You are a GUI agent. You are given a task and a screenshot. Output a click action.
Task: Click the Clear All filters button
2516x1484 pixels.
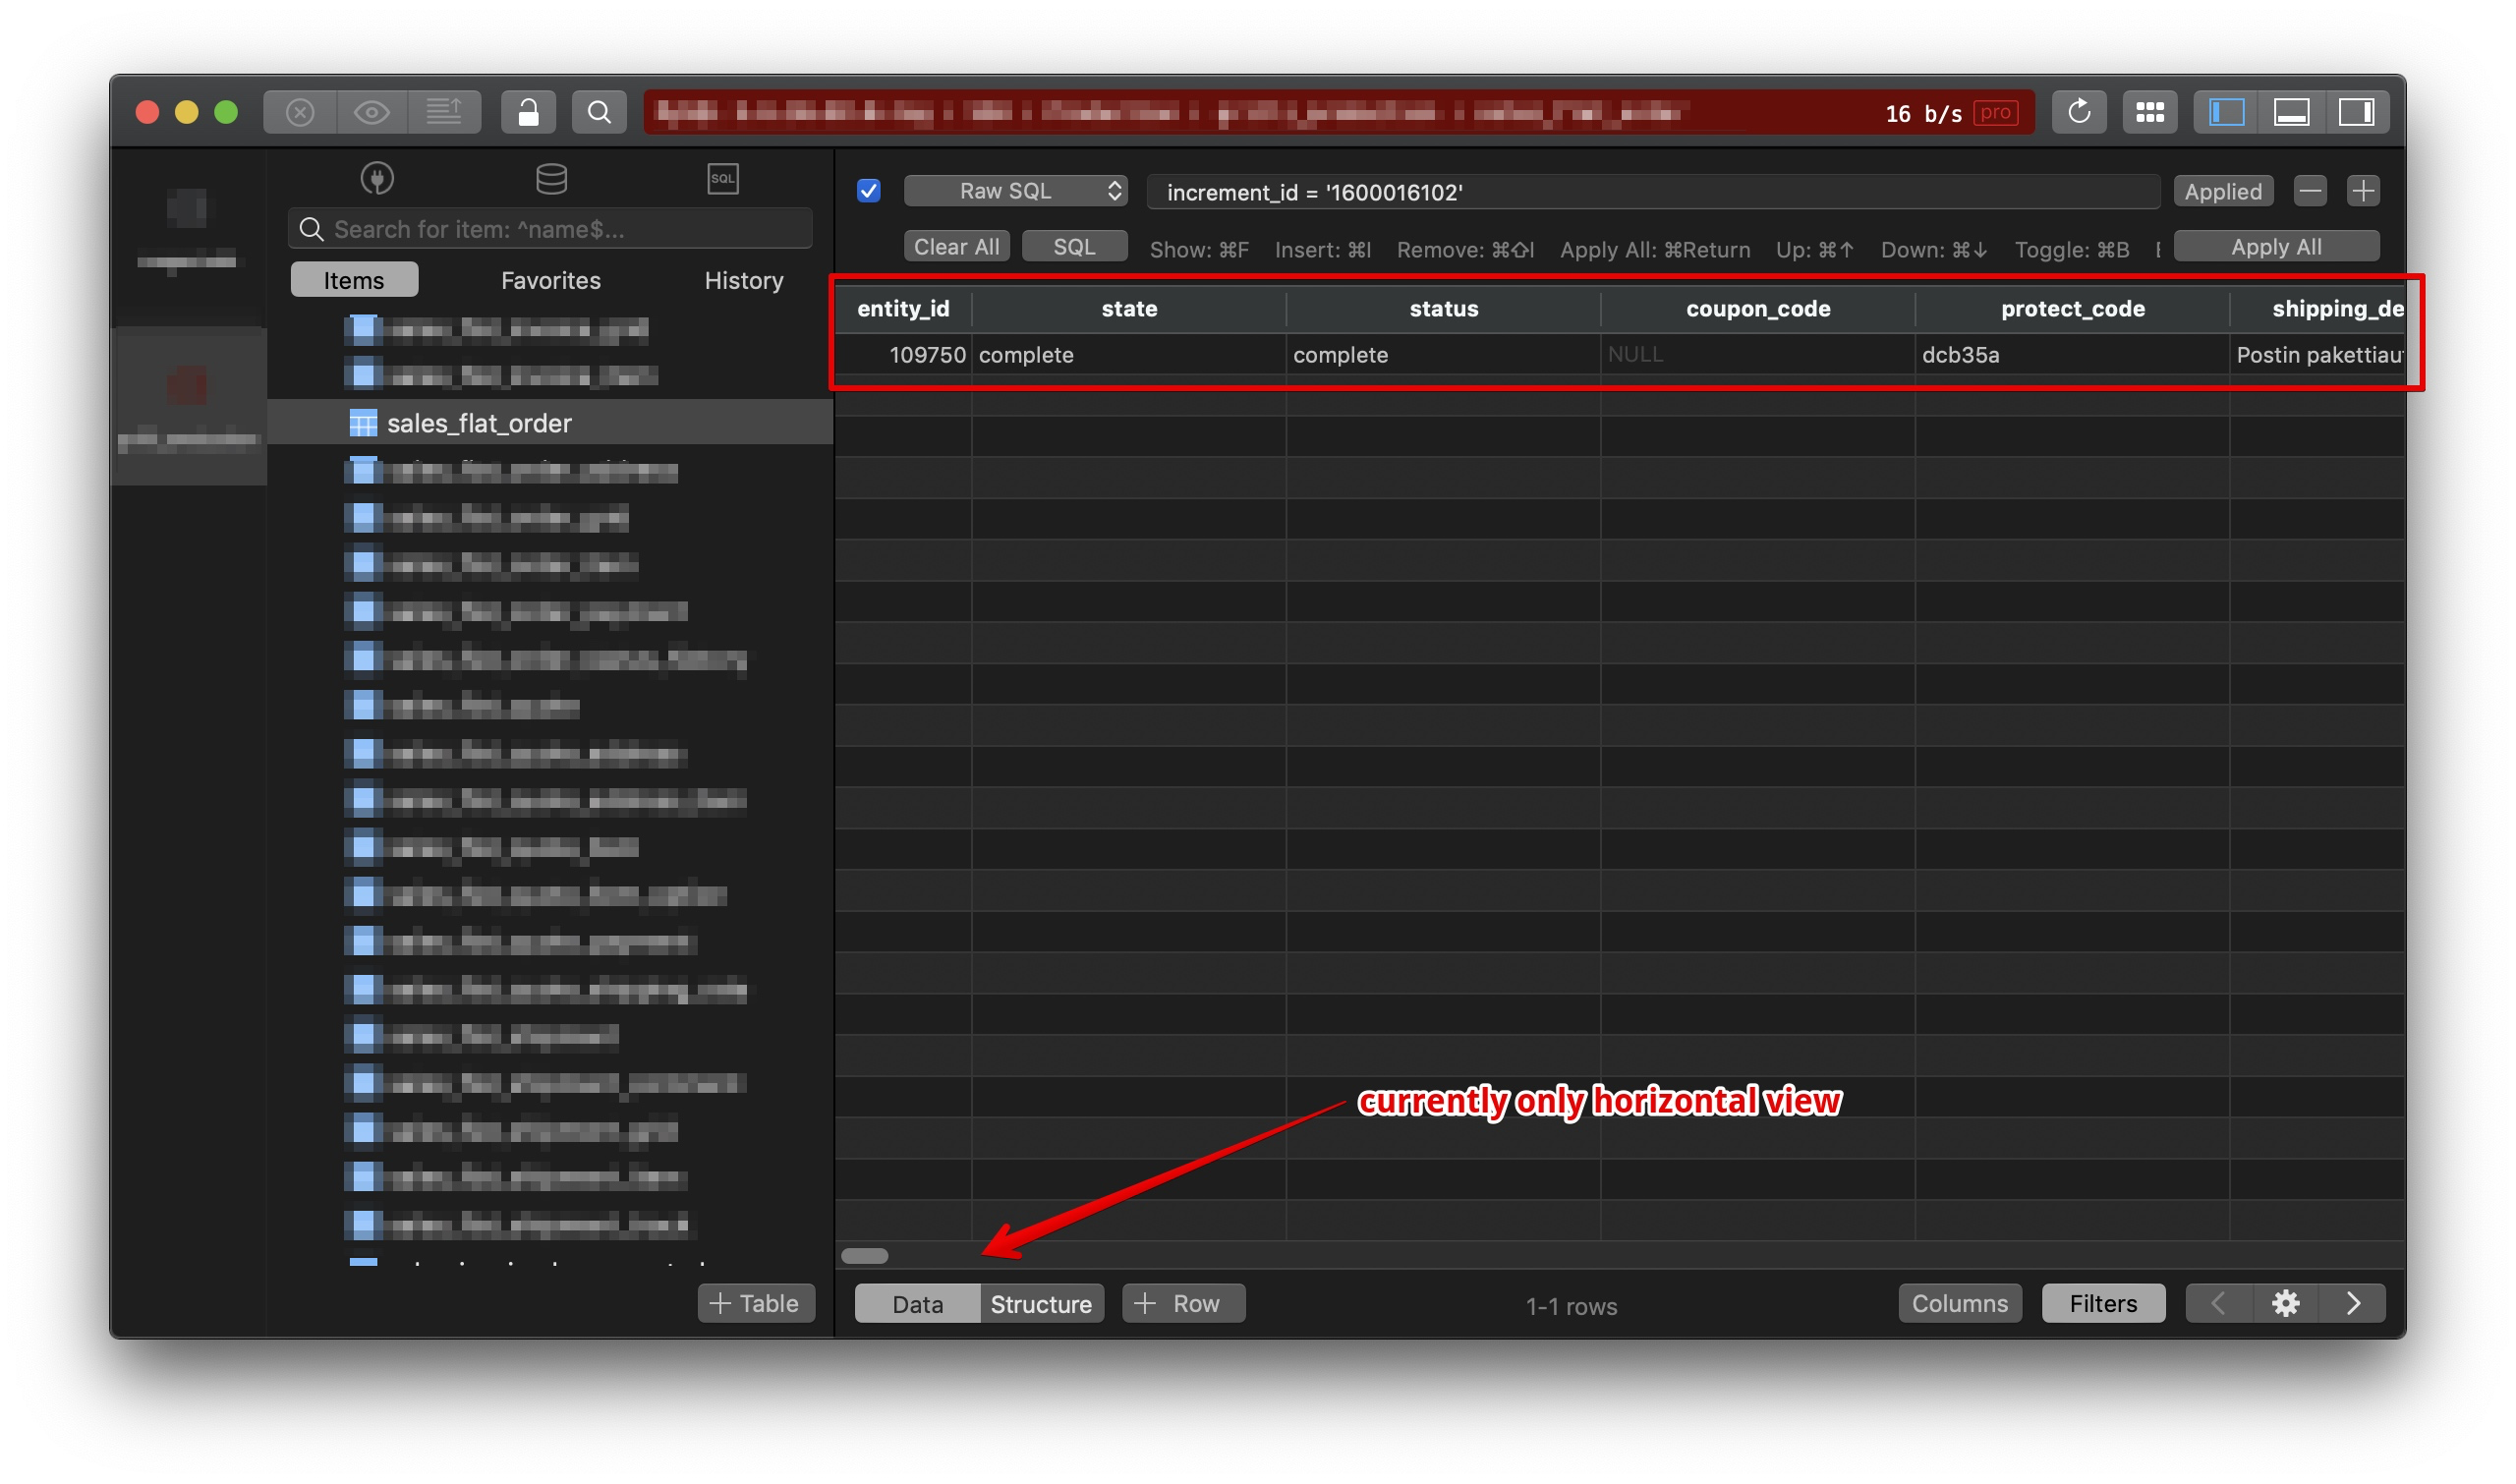(956, 246)
